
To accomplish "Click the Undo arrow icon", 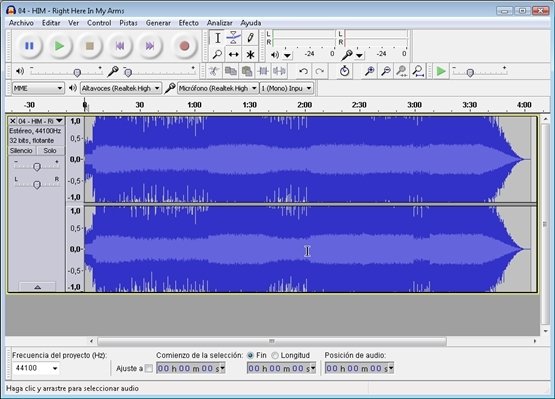I will click(x=303, y=71).
